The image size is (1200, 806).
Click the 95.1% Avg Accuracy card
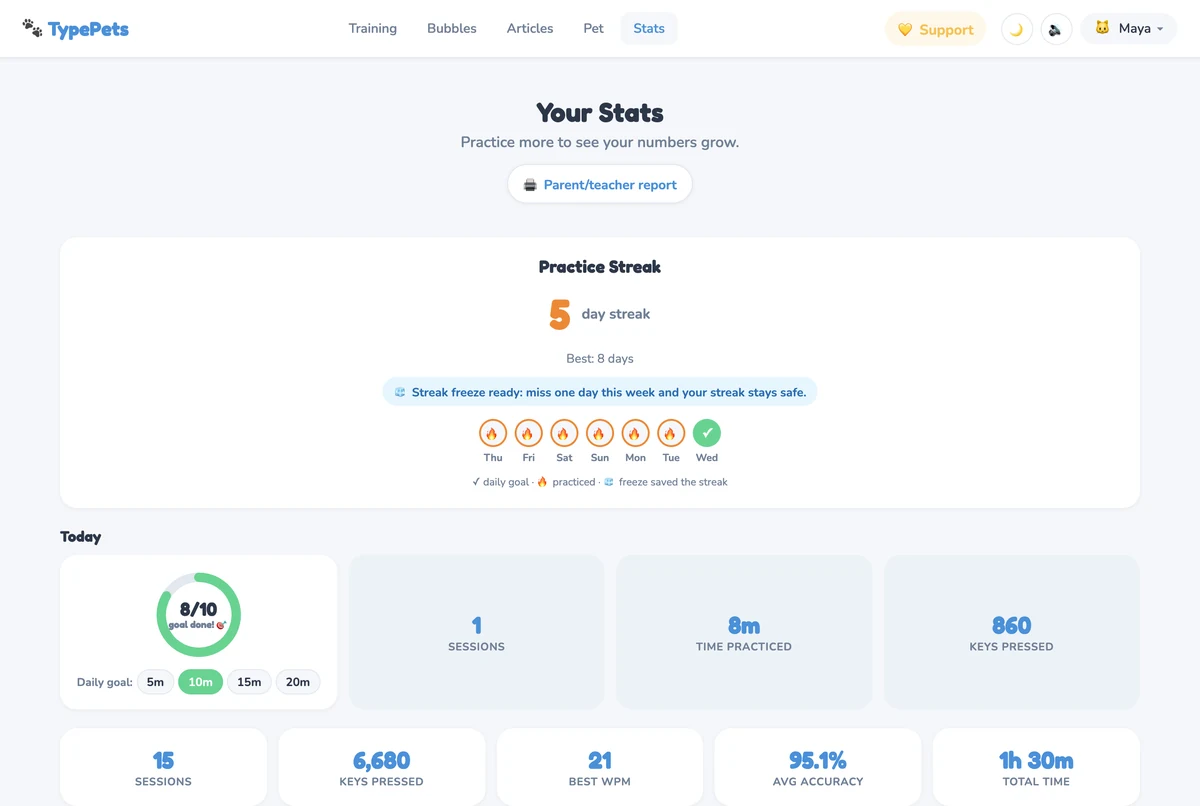coord(818,767)
